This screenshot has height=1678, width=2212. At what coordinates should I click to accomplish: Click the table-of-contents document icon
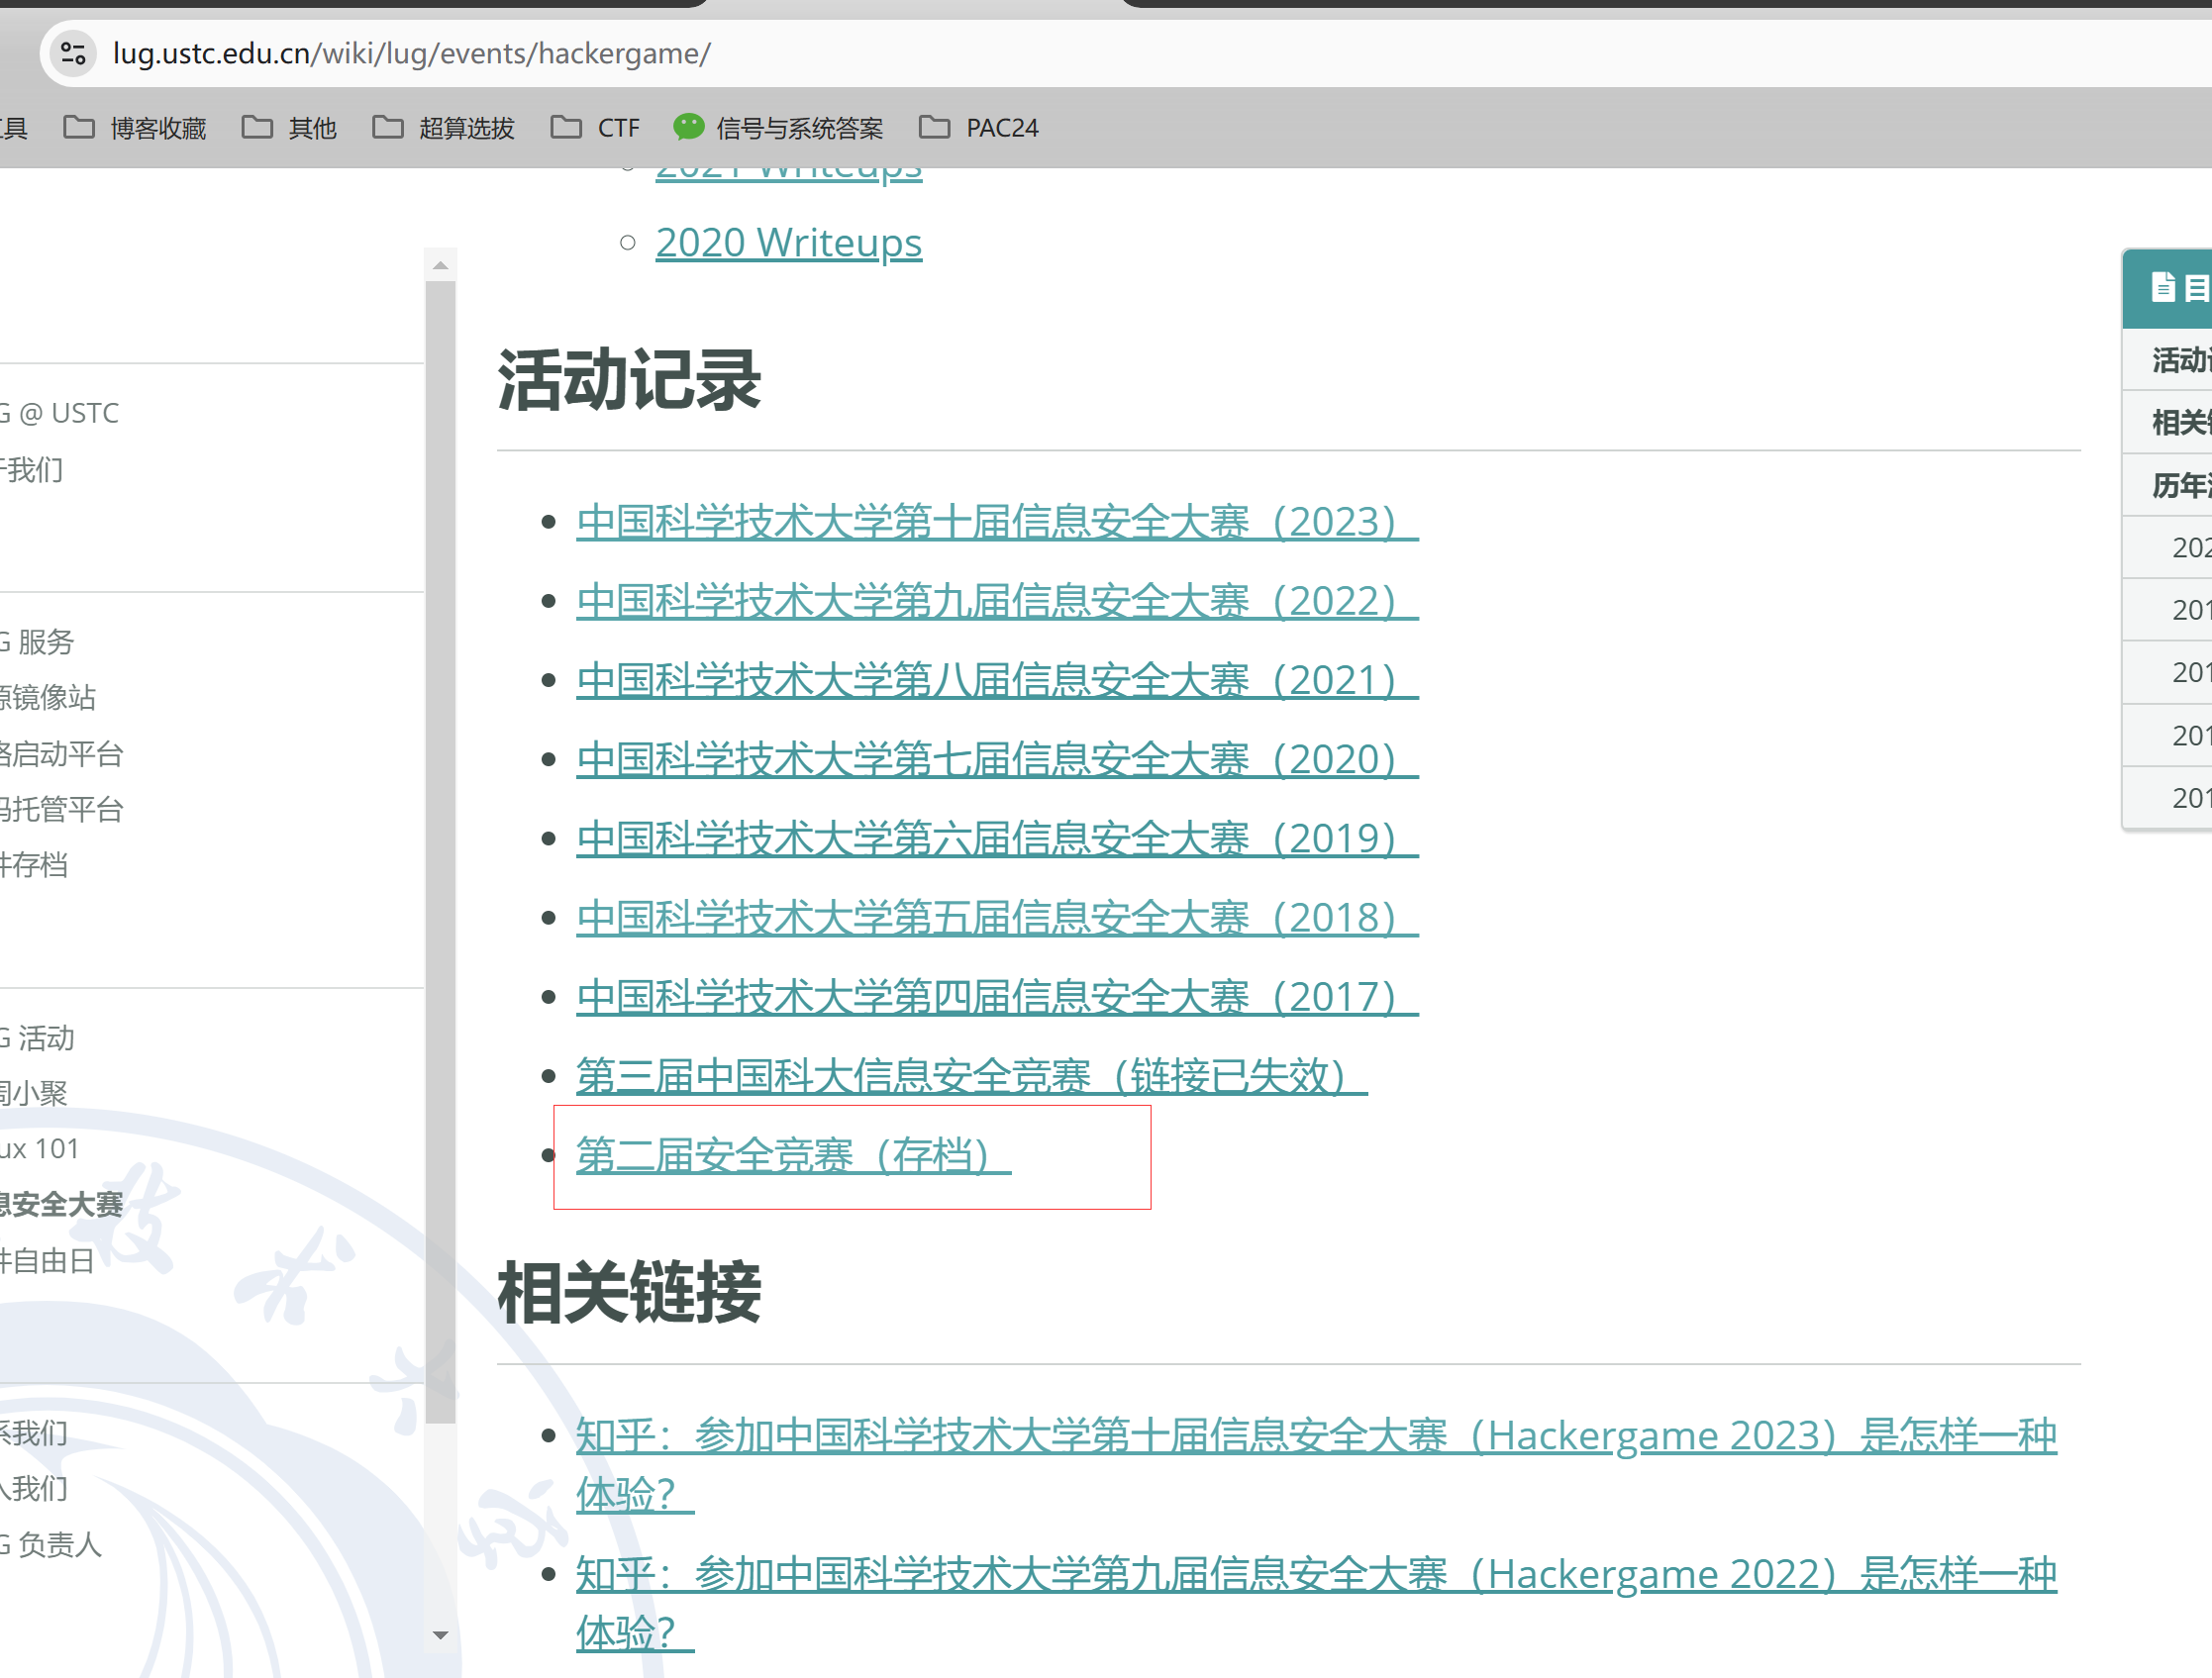click(x=2163, y=288)
